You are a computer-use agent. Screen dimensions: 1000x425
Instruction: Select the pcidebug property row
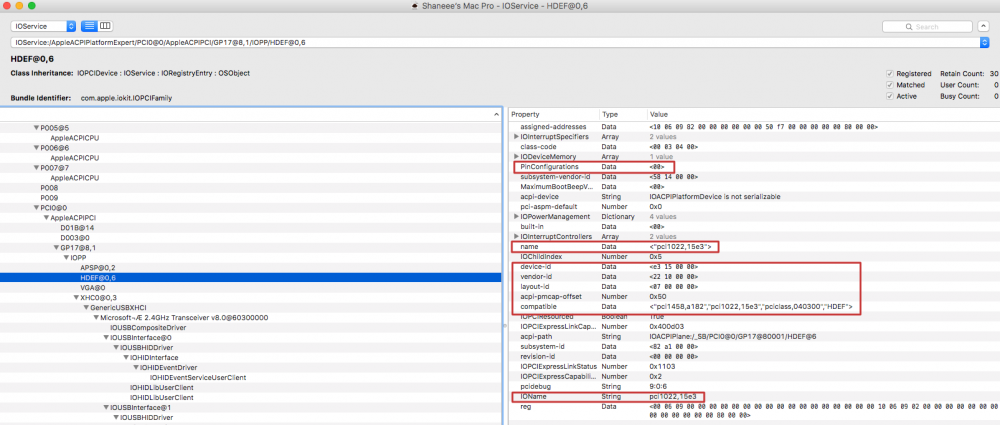[x=754, y=386]
